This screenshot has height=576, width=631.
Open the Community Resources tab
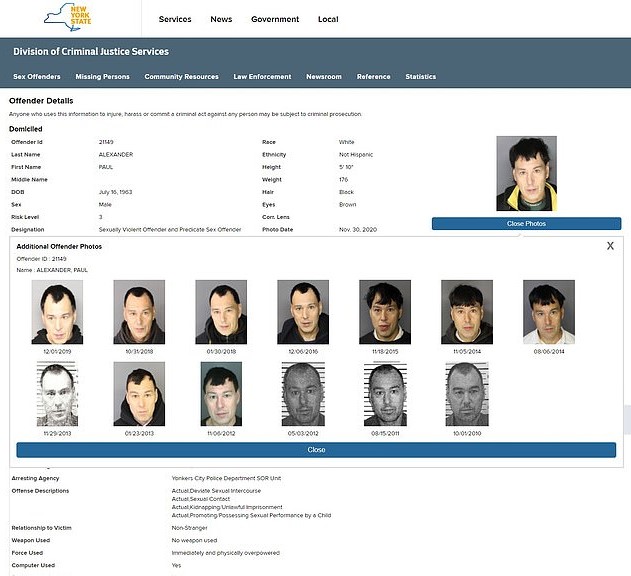(181, 77)
